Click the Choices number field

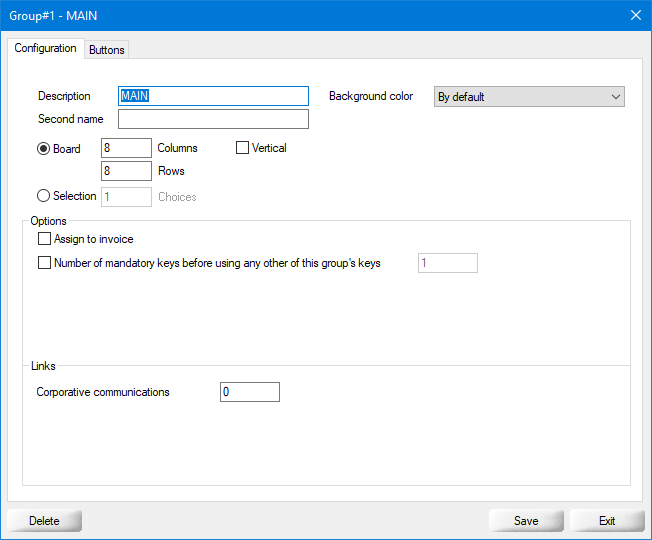click(x=127, y=197)
